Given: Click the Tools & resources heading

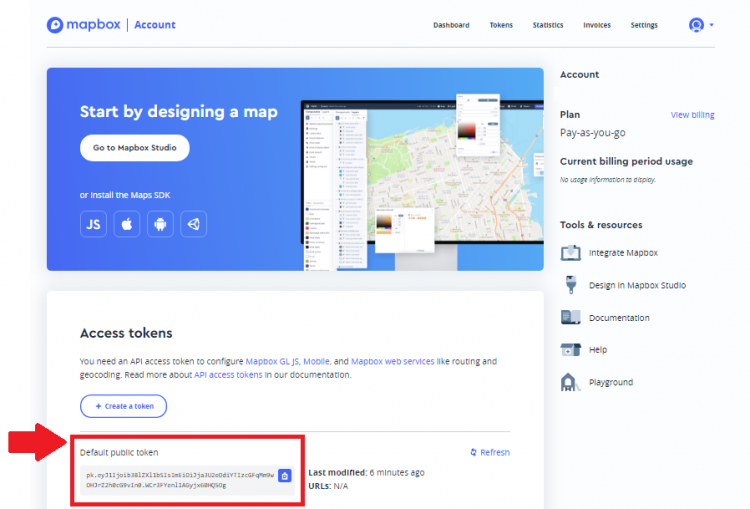Looking at the screenshot, I should tap(601, 225).
